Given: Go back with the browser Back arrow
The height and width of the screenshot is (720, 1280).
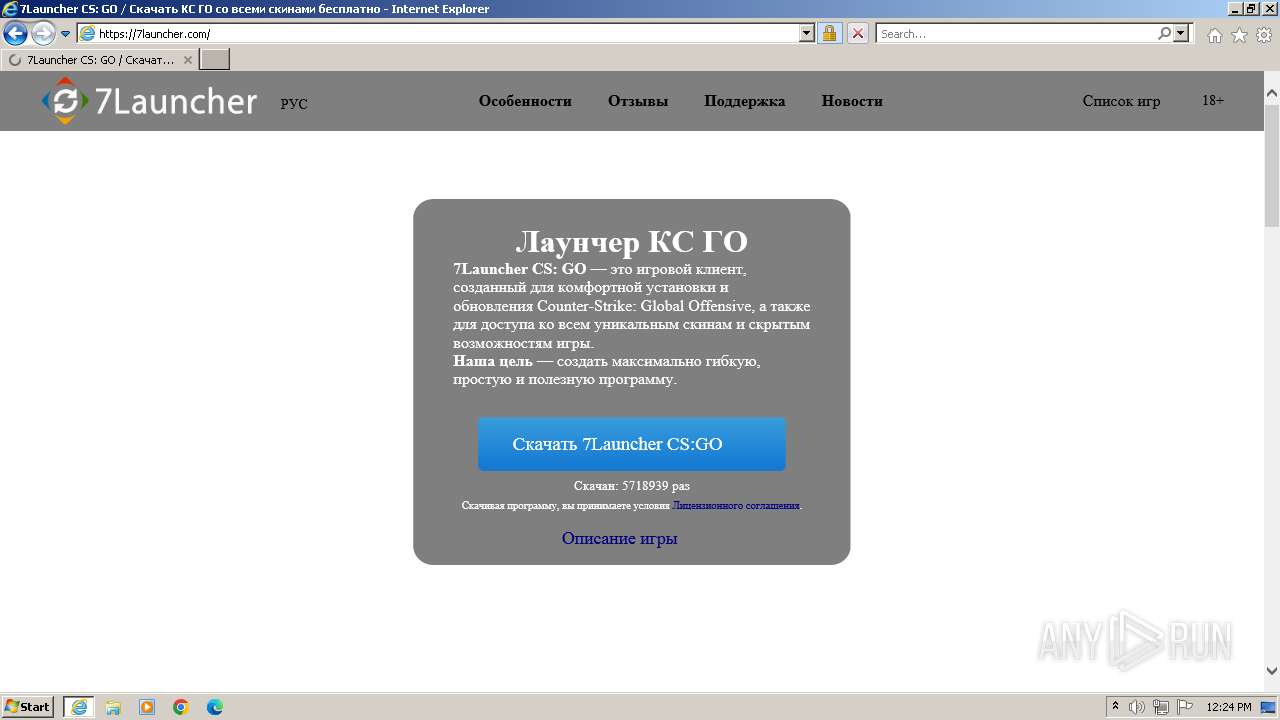Looking at the screenshot, I should [15, 34].
